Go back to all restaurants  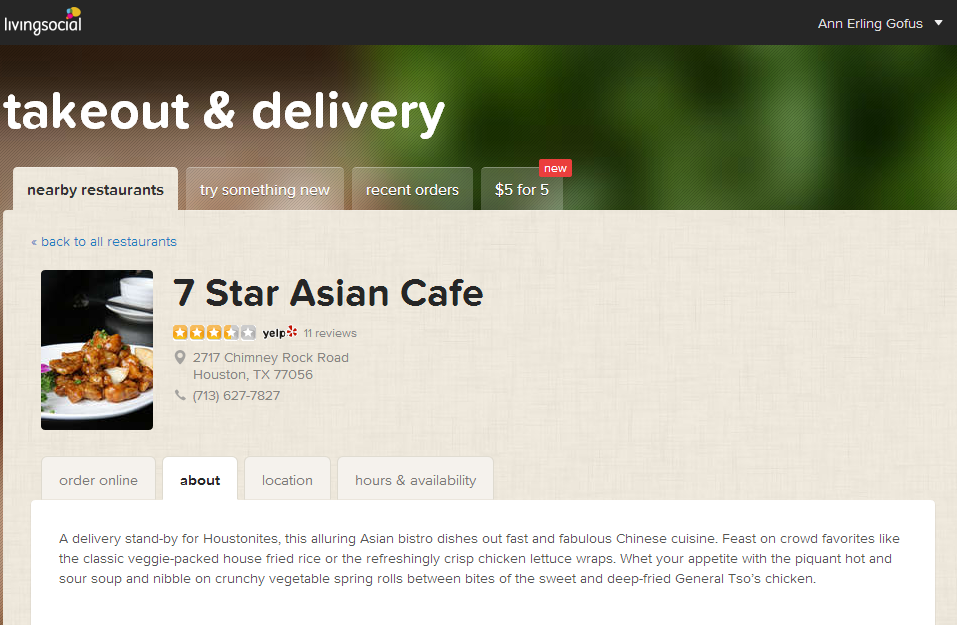[x=104, y=242]
